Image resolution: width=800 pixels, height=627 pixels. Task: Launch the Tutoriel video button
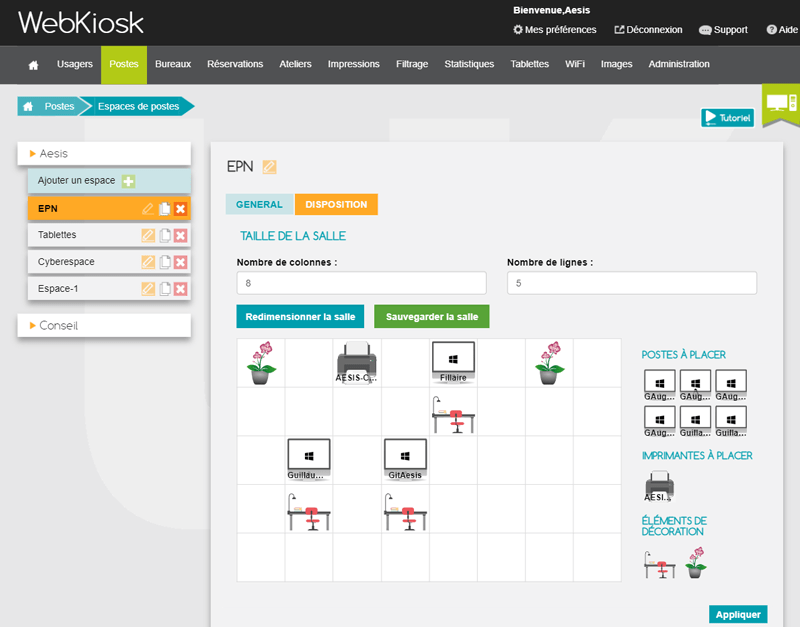point(728,118)
